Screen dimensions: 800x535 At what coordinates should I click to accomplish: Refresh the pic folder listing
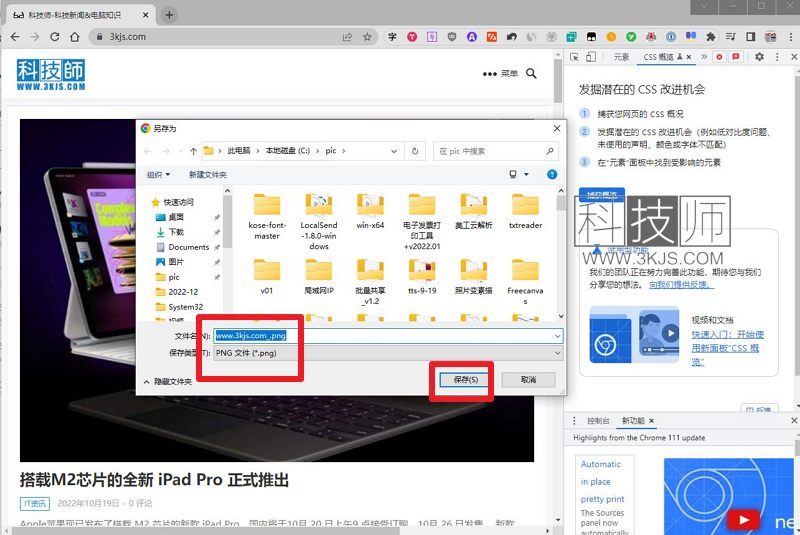click(415, 151)
